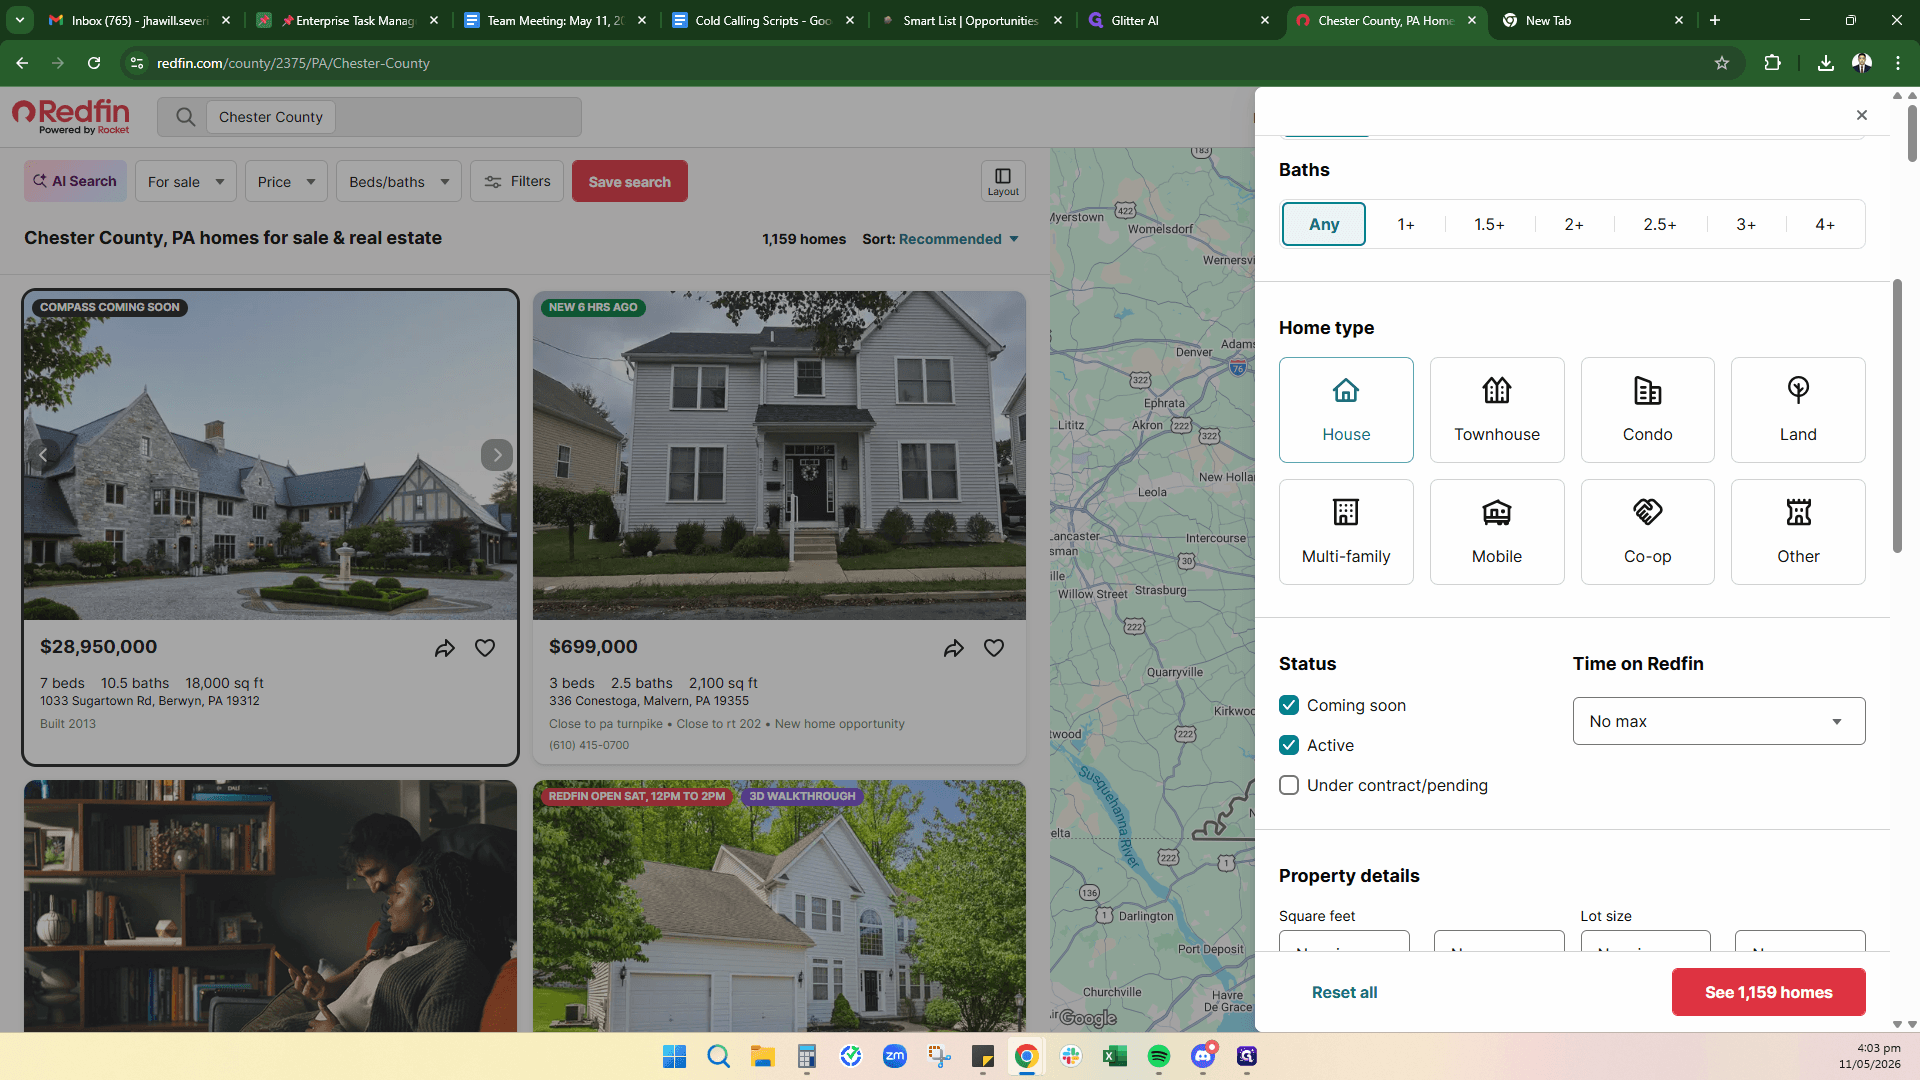Open the Time on Redfin dropdown
This screenshot has height=1080, width=1920.
point(1719,721)
